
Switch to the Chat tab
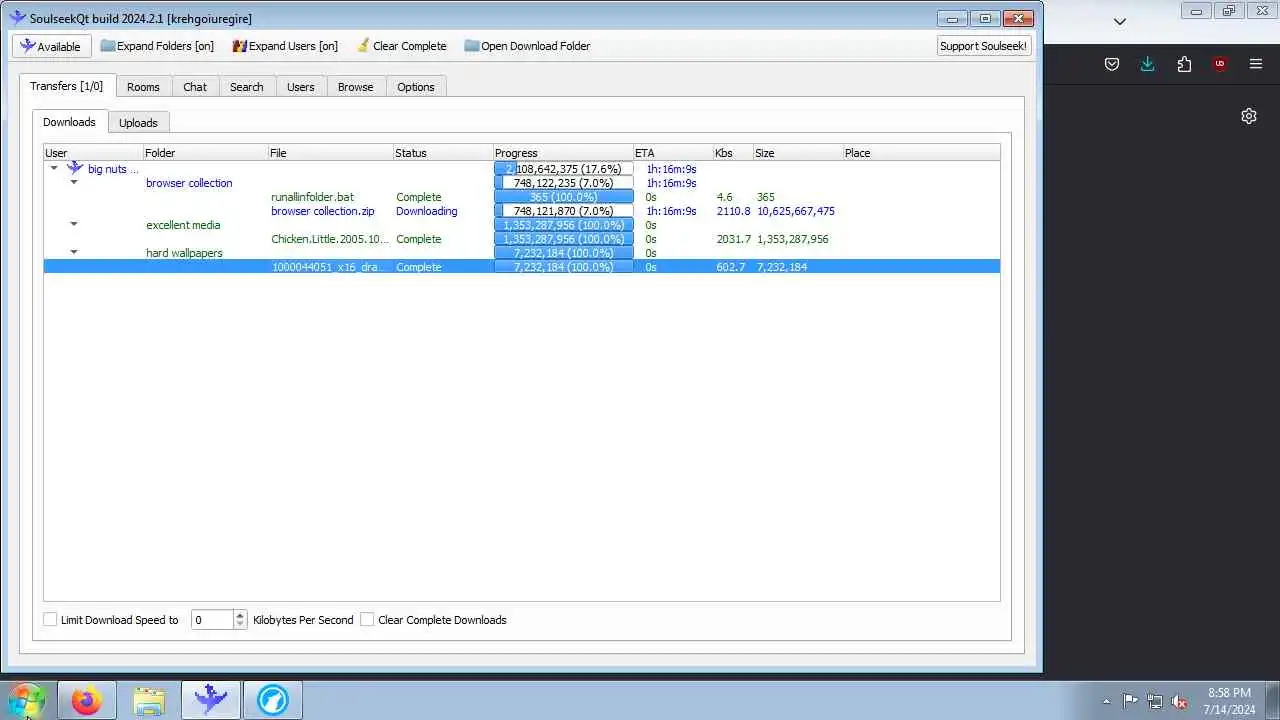point(195,87)
